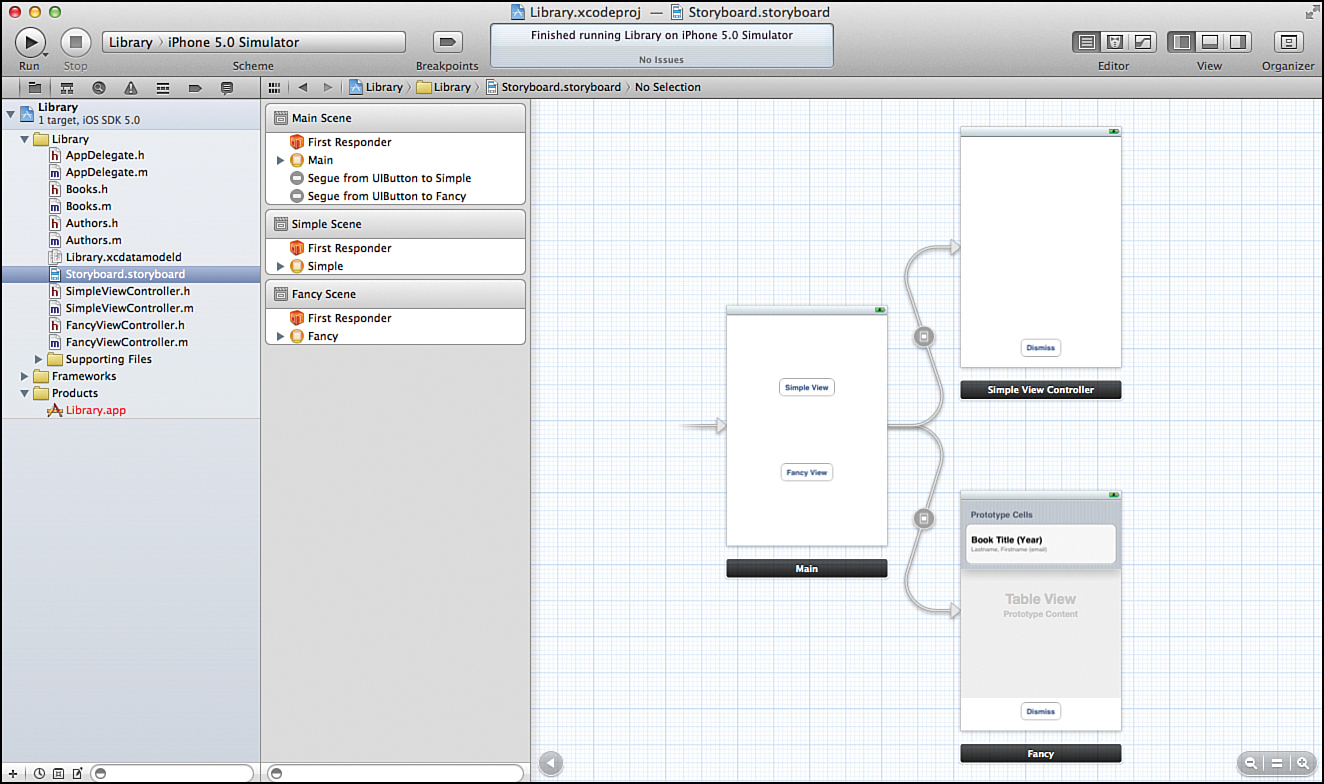Select the segue circle to Fancy scene

click(924, 519)
